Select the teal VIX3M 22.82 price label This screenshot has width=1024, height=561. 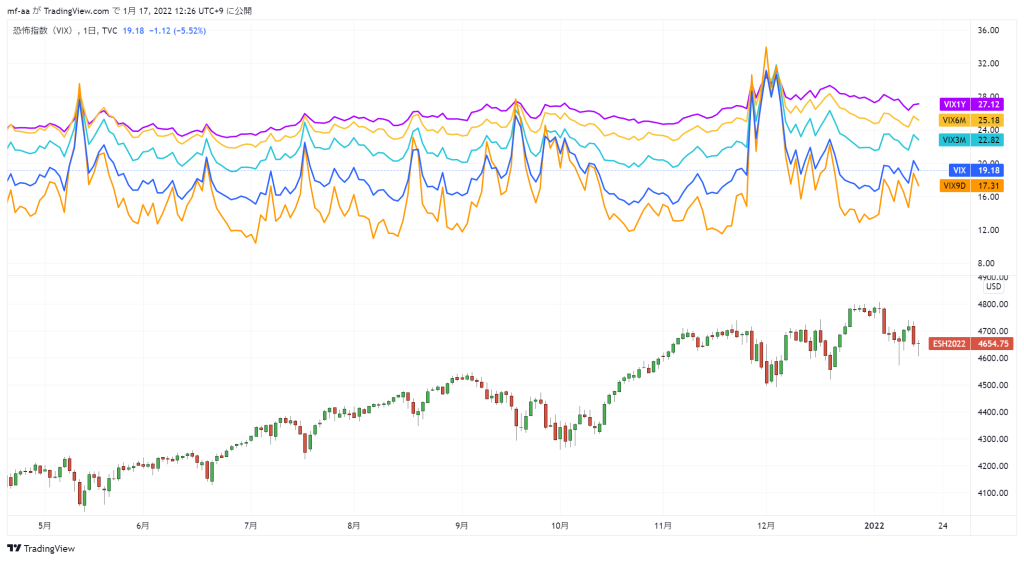tap(972, 140)
